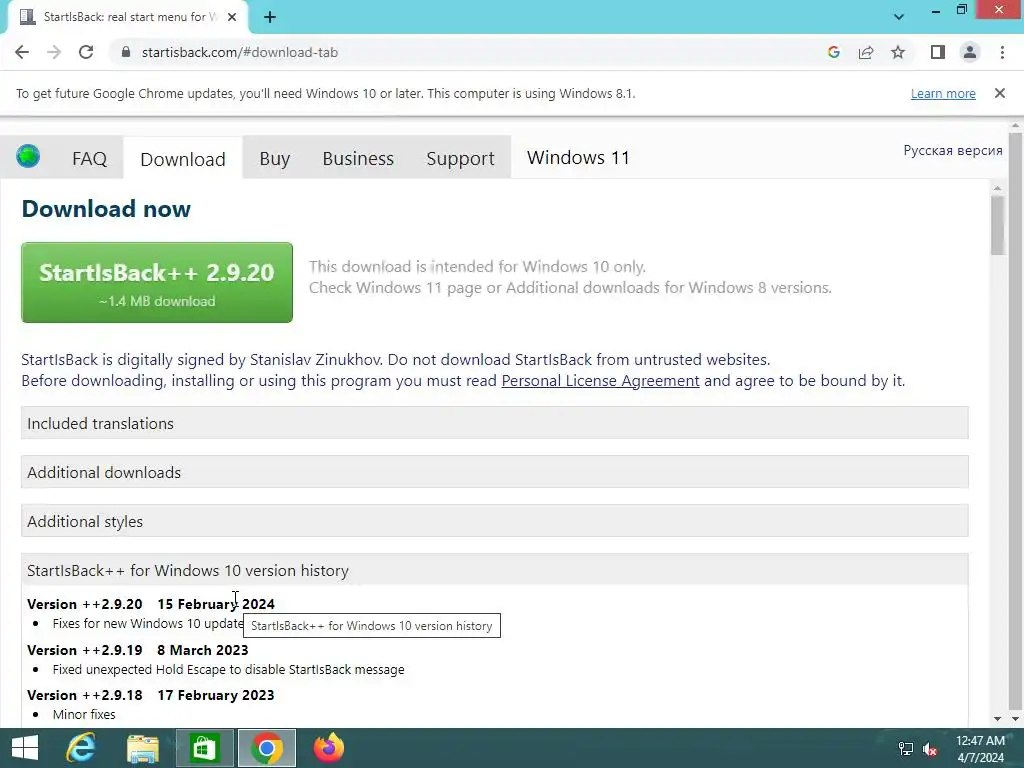Open File Explorer from the taskbar

coord(143,748)
